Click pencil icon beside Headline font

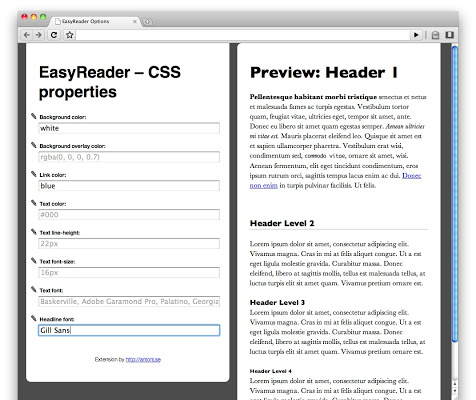pos(34,318)
